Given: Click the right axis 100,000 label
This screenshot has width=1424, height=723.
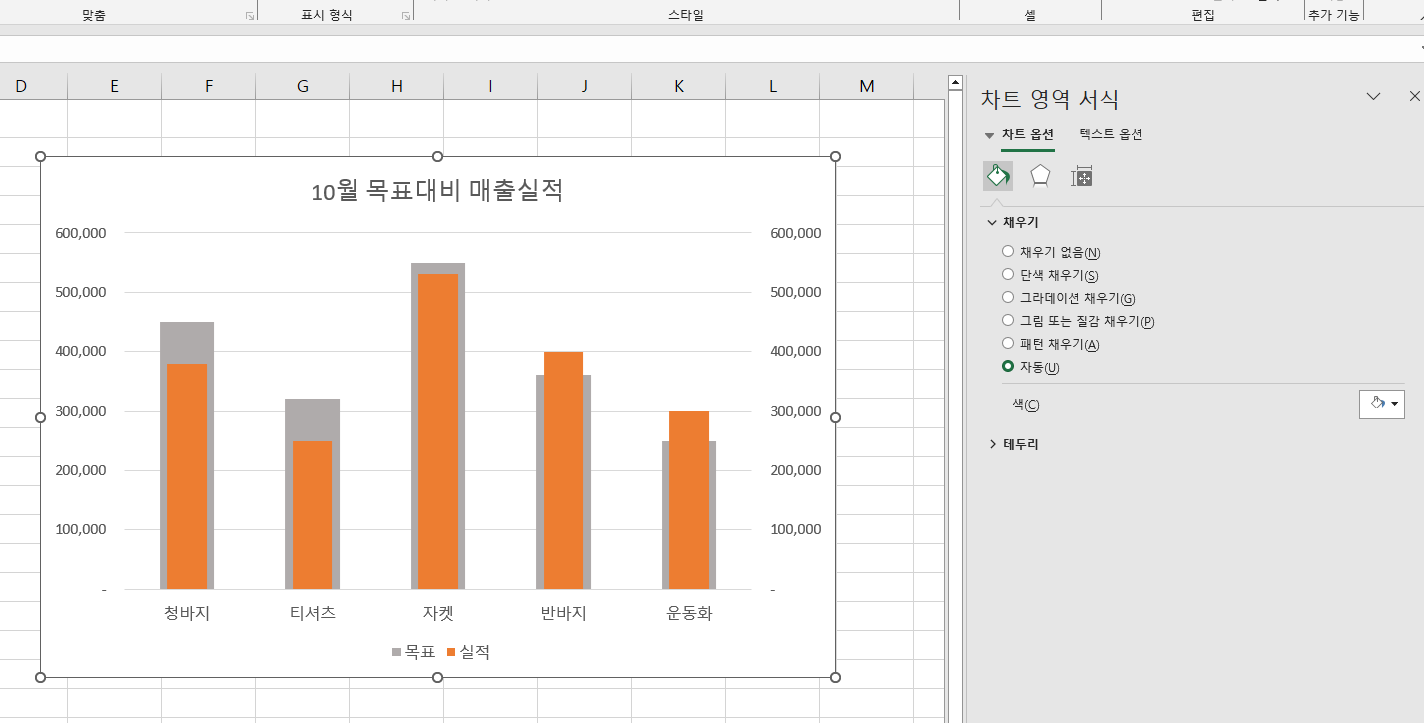Looking at the screenshot, I should pos(796,529).
